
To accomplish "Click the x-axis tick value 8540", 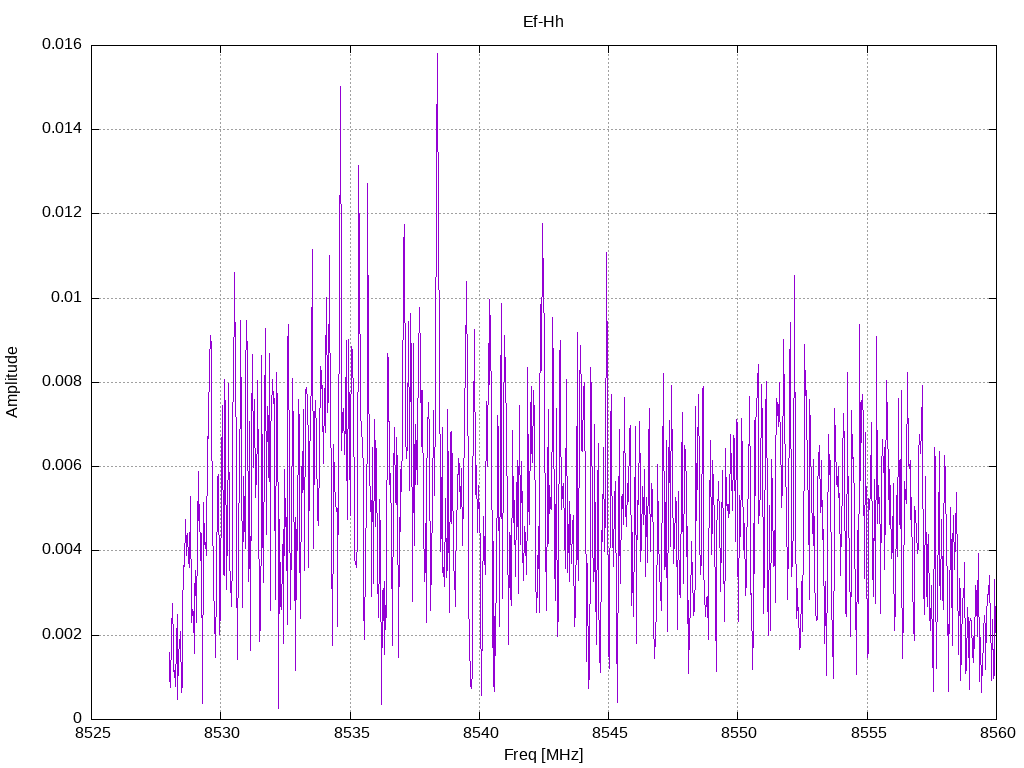I will click(480, 733).
